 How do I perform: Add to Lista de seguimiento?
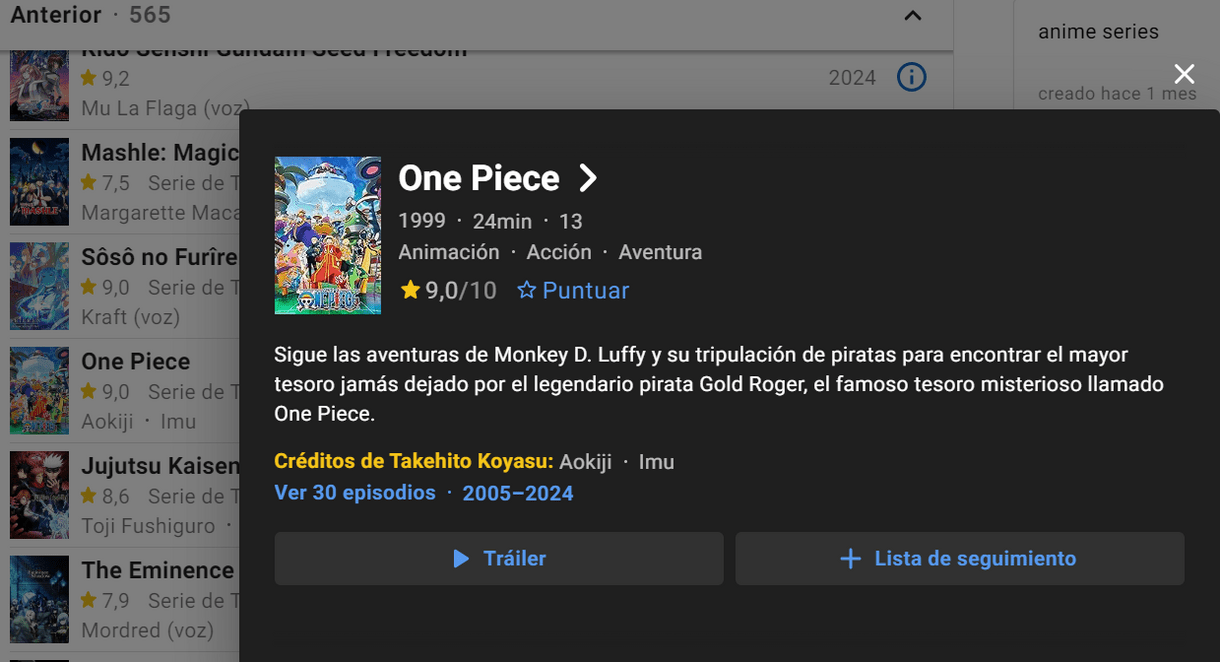pyautogui.click(x=960, y=558)
